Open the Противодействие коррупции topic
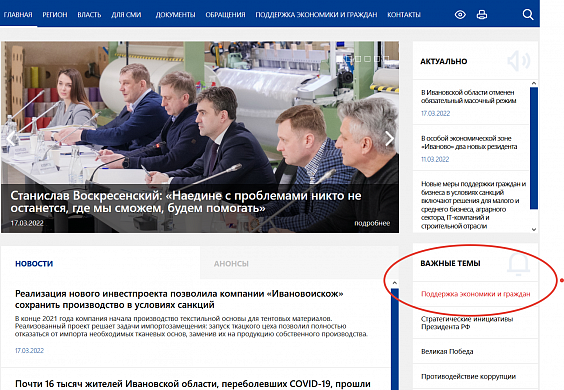The width and height of the screenshot is (564, 390). point(468,376)
